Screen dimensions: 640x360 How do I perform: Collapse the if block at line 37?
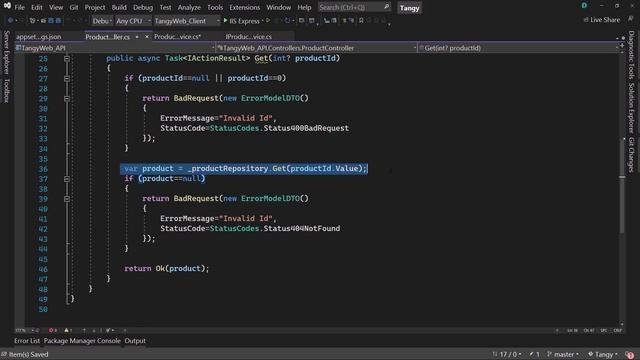coord(67,179)
